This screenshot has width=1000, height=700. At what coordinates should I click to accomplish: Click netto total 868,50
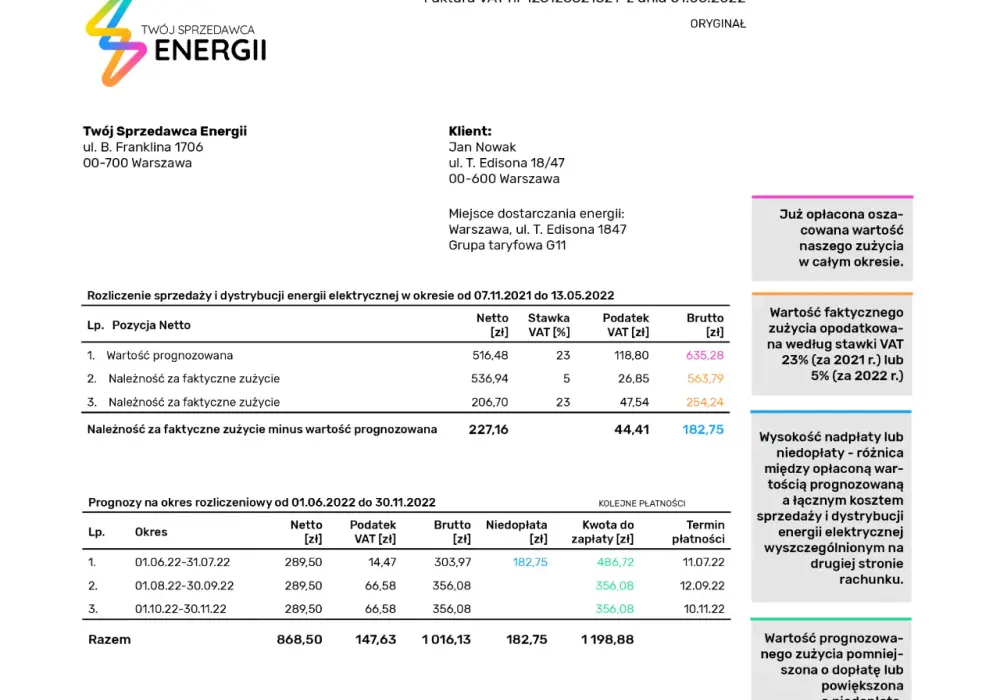[x=299, y=640]
